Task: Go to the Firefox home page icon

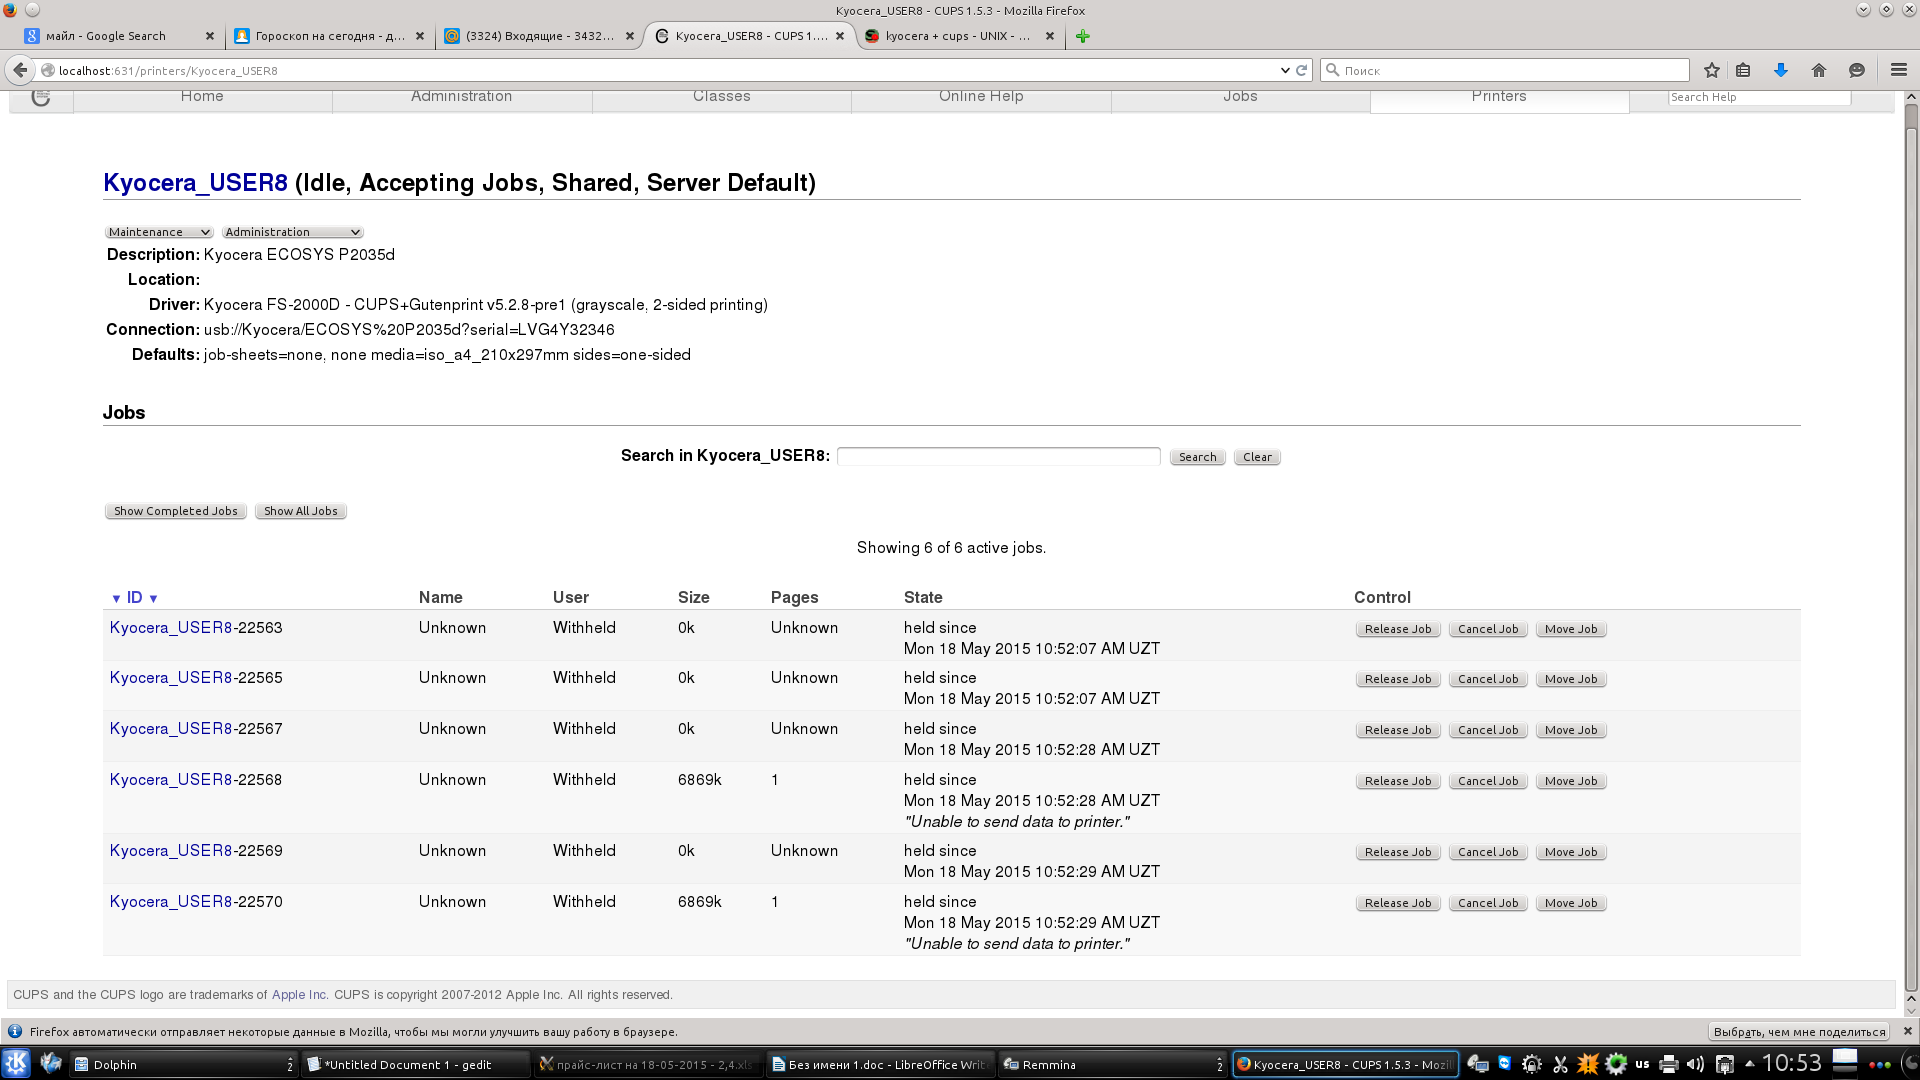Action: pos(1819,70)
